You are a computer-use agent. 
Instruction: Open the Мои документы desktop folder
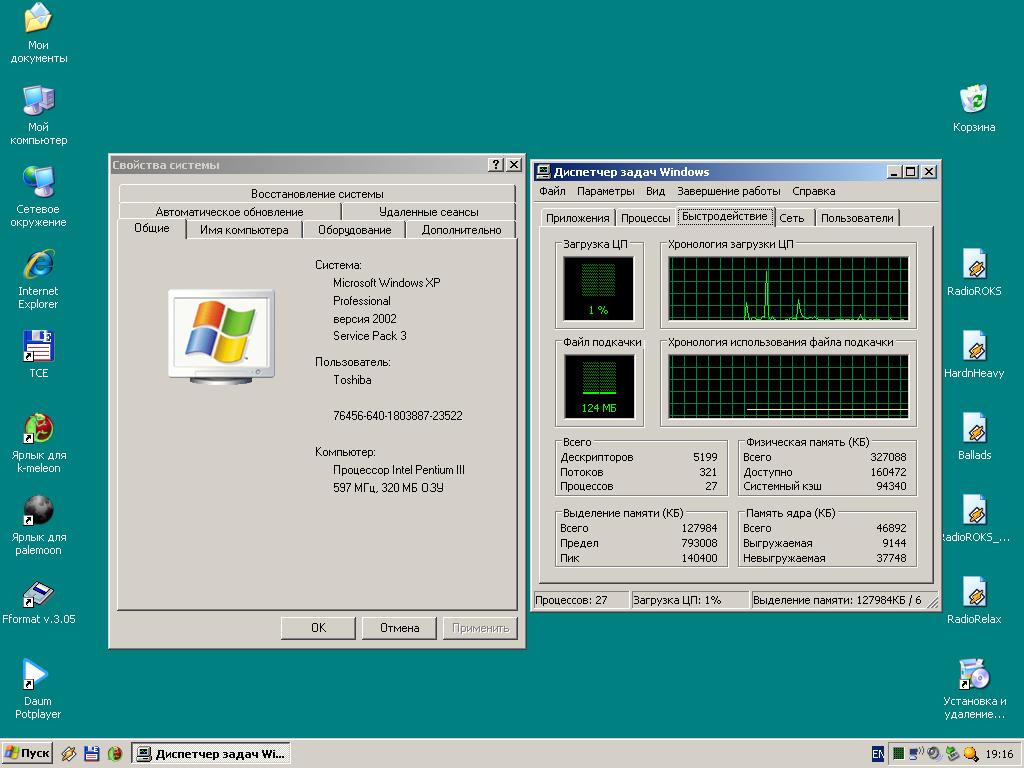tap(38, 20)
